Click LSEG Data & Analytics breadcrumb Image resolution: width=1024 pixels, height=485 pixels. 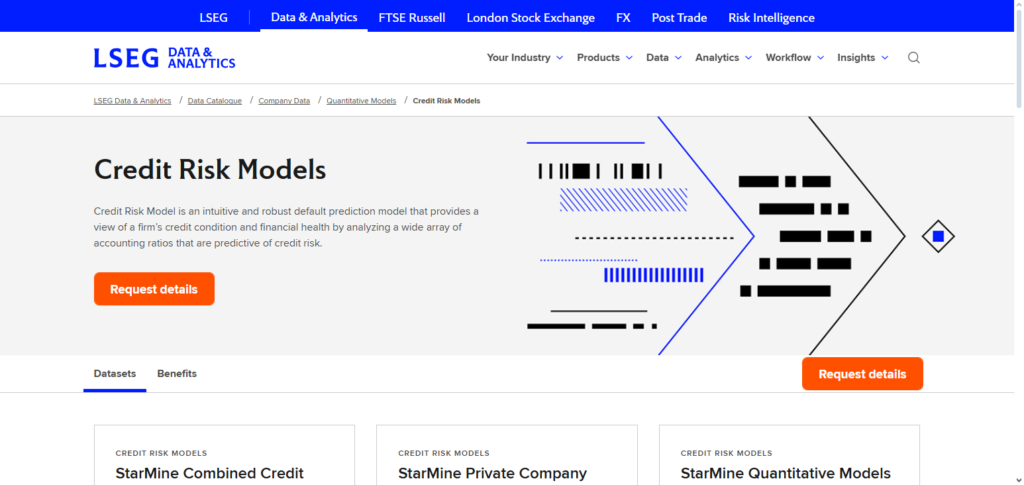pos(133,101)
